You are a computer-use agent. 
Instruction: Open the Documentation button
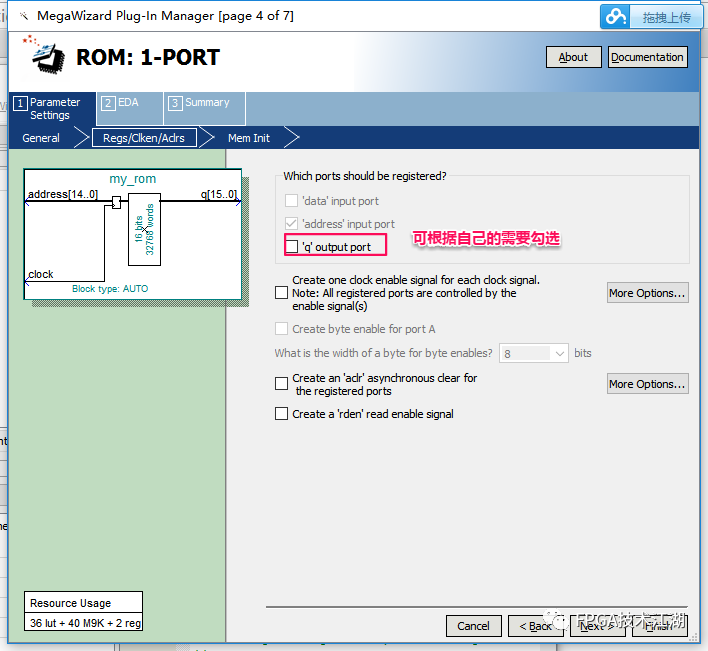[x=647, y=57]
